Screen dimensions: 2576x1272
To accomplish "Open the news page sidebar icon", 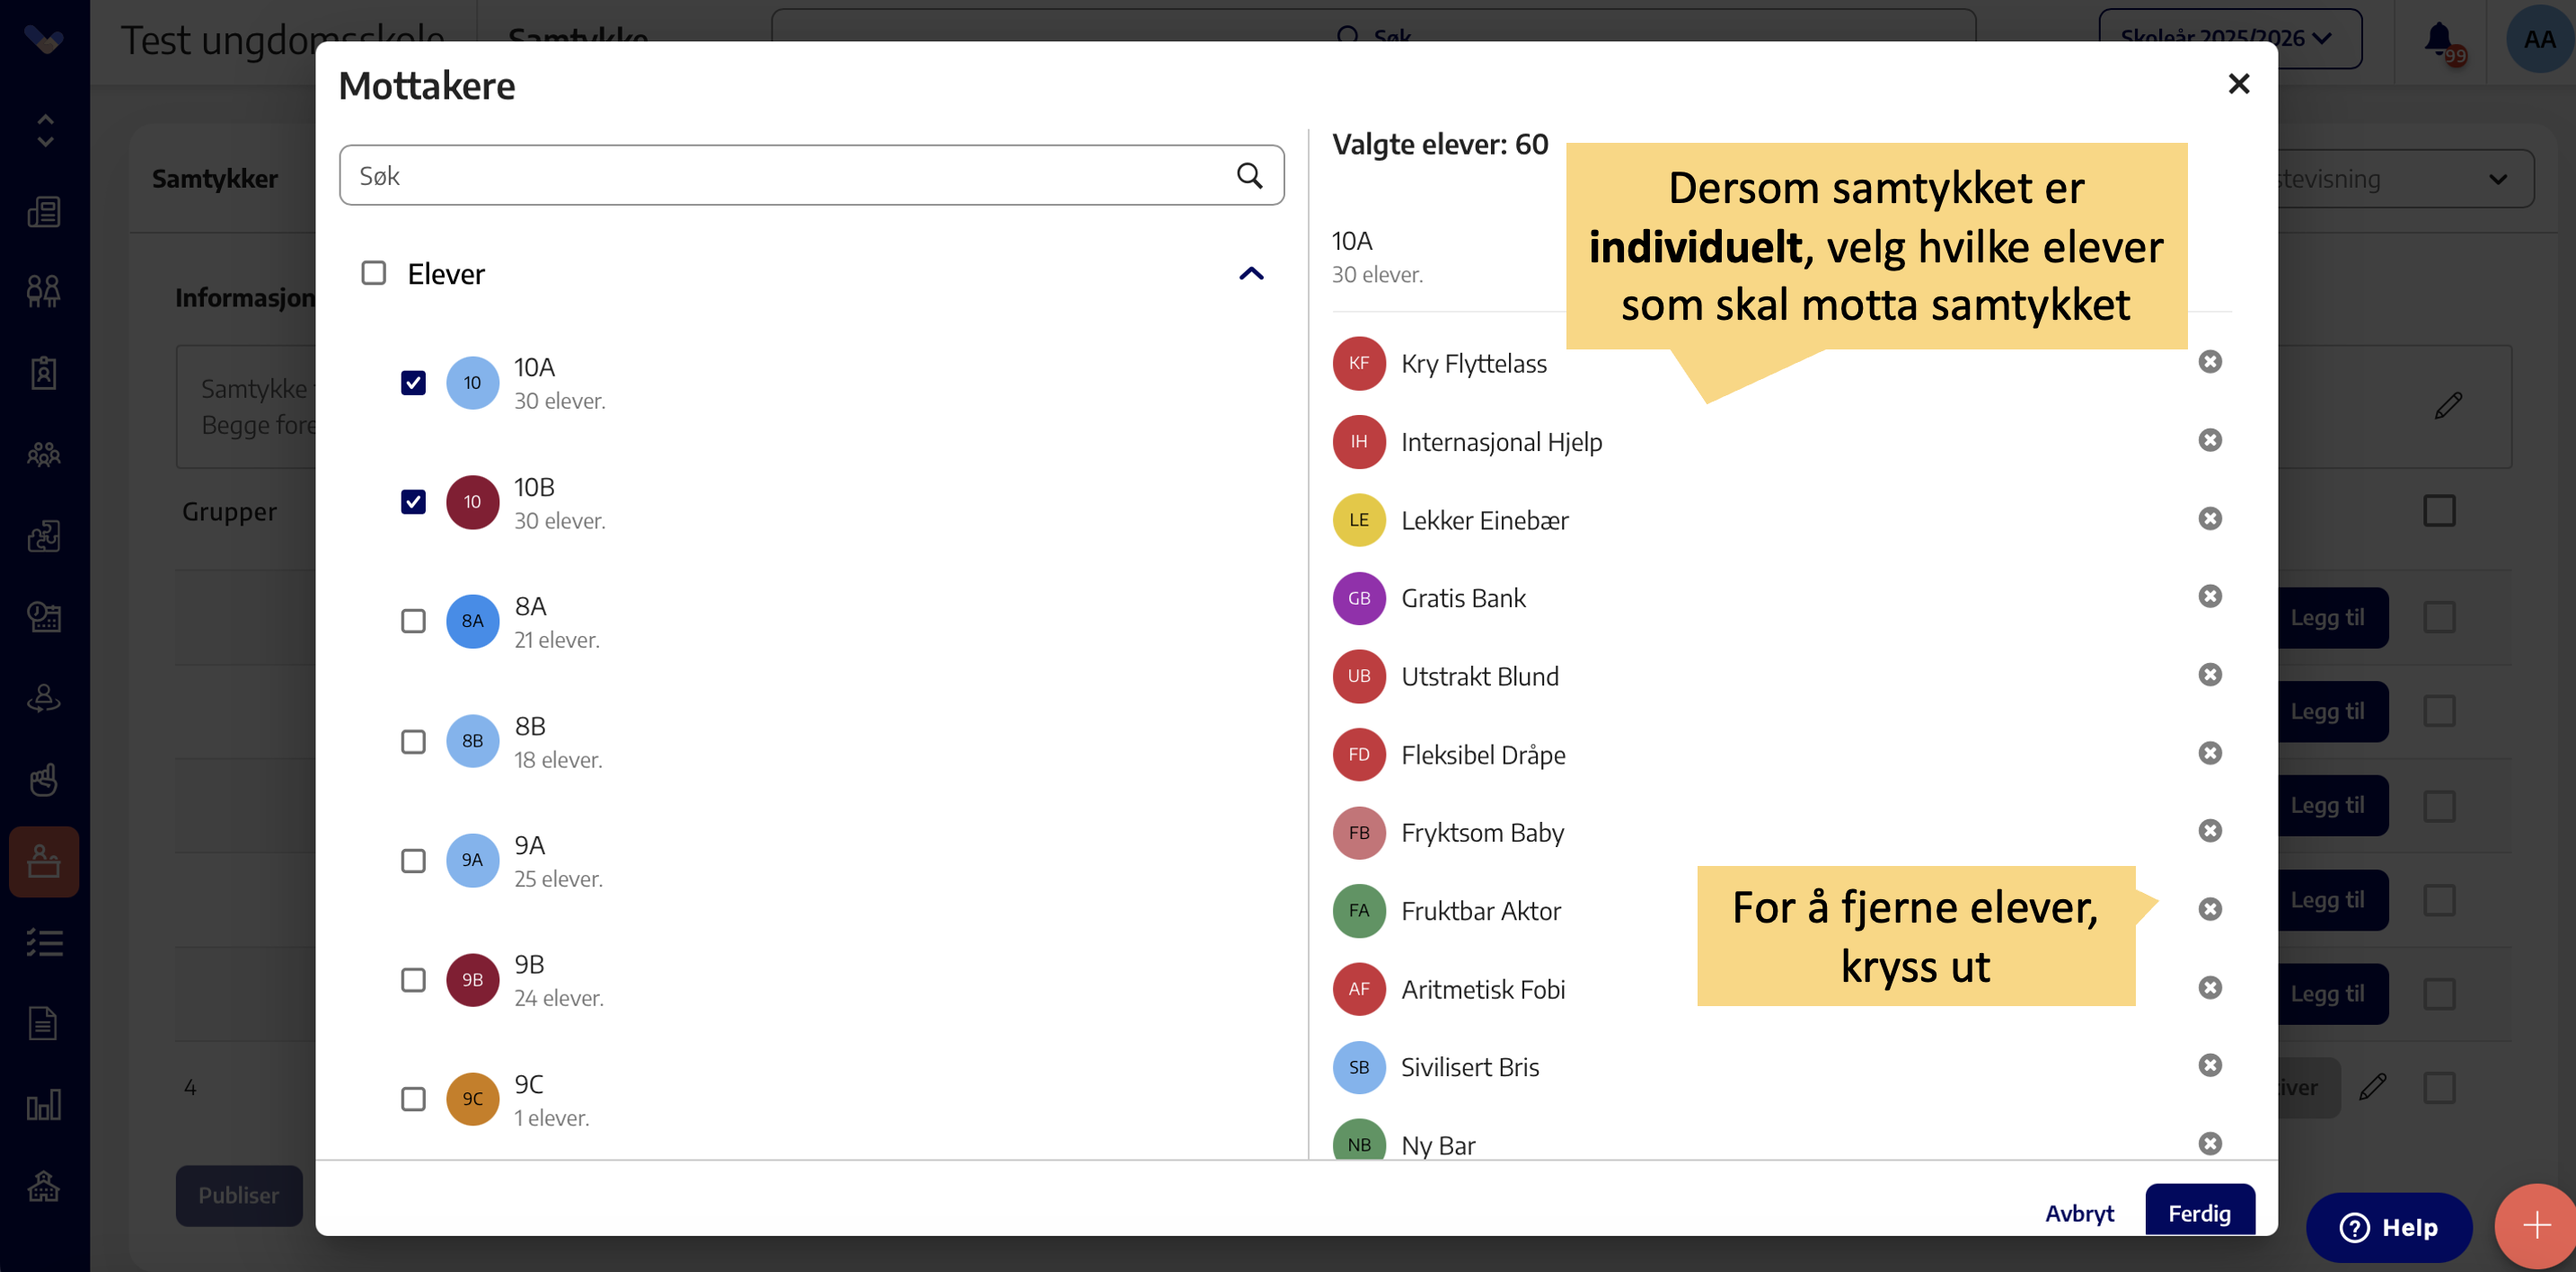I will pos(44,212).
